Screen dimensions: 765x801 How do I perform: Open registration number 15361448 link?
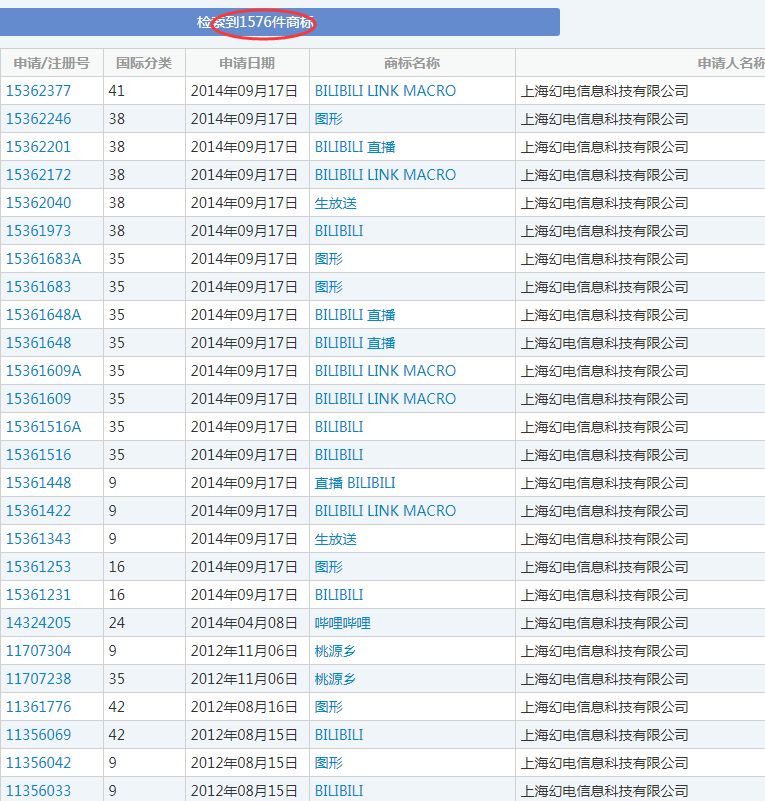coord(38,483)
